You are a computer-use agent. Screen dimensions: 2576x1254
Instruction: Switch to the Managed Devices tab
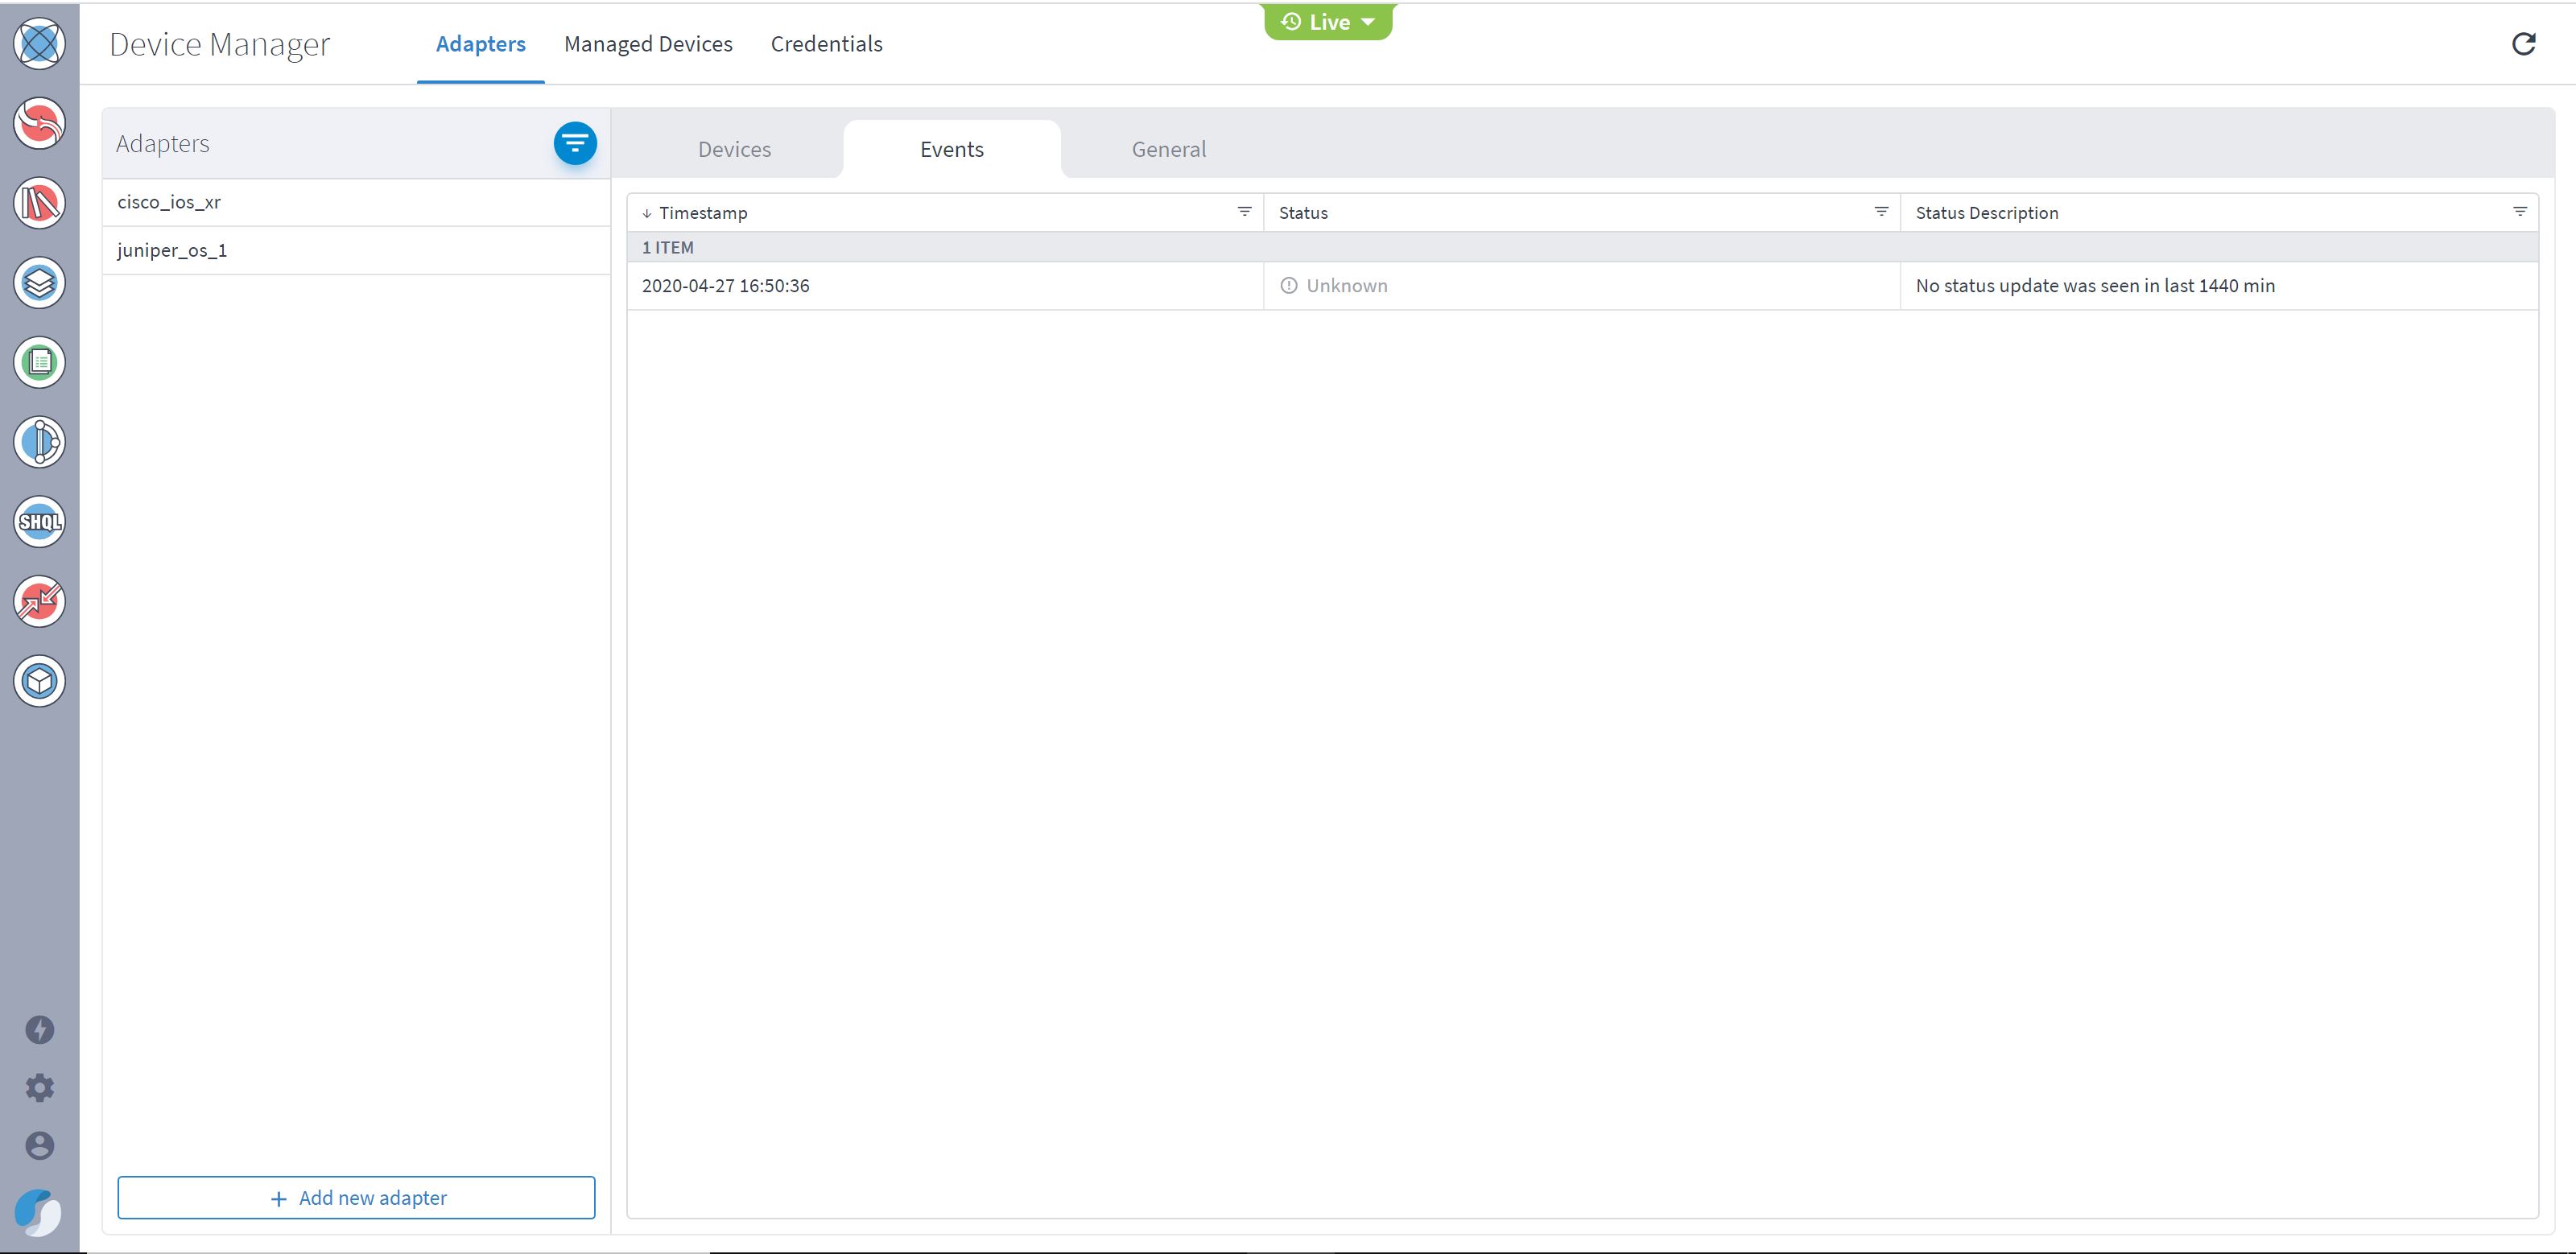coord(648,44)
